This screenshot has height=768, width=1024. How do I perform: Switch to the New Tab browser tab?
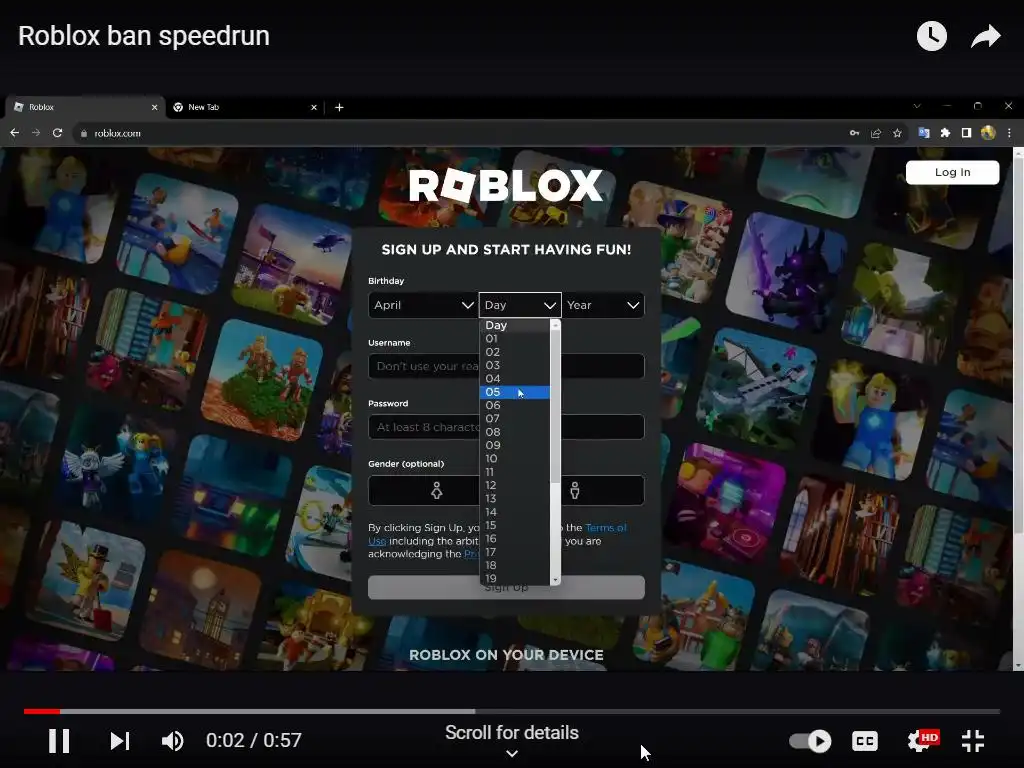(244, 107)
